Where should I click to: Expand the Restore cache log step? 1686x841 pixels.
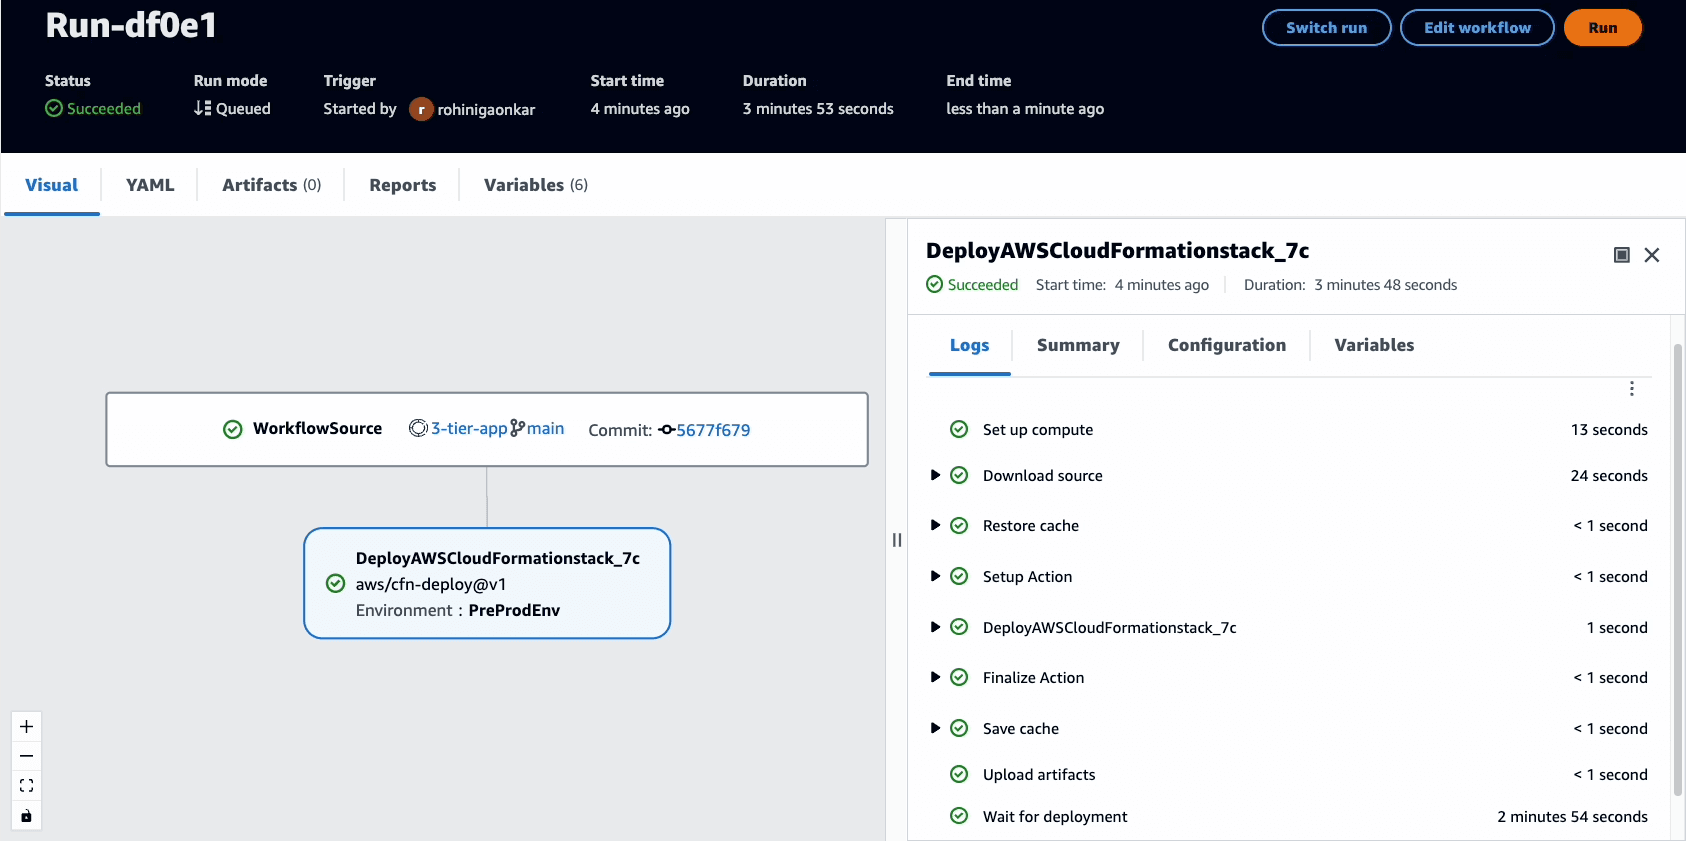(935, 525)
